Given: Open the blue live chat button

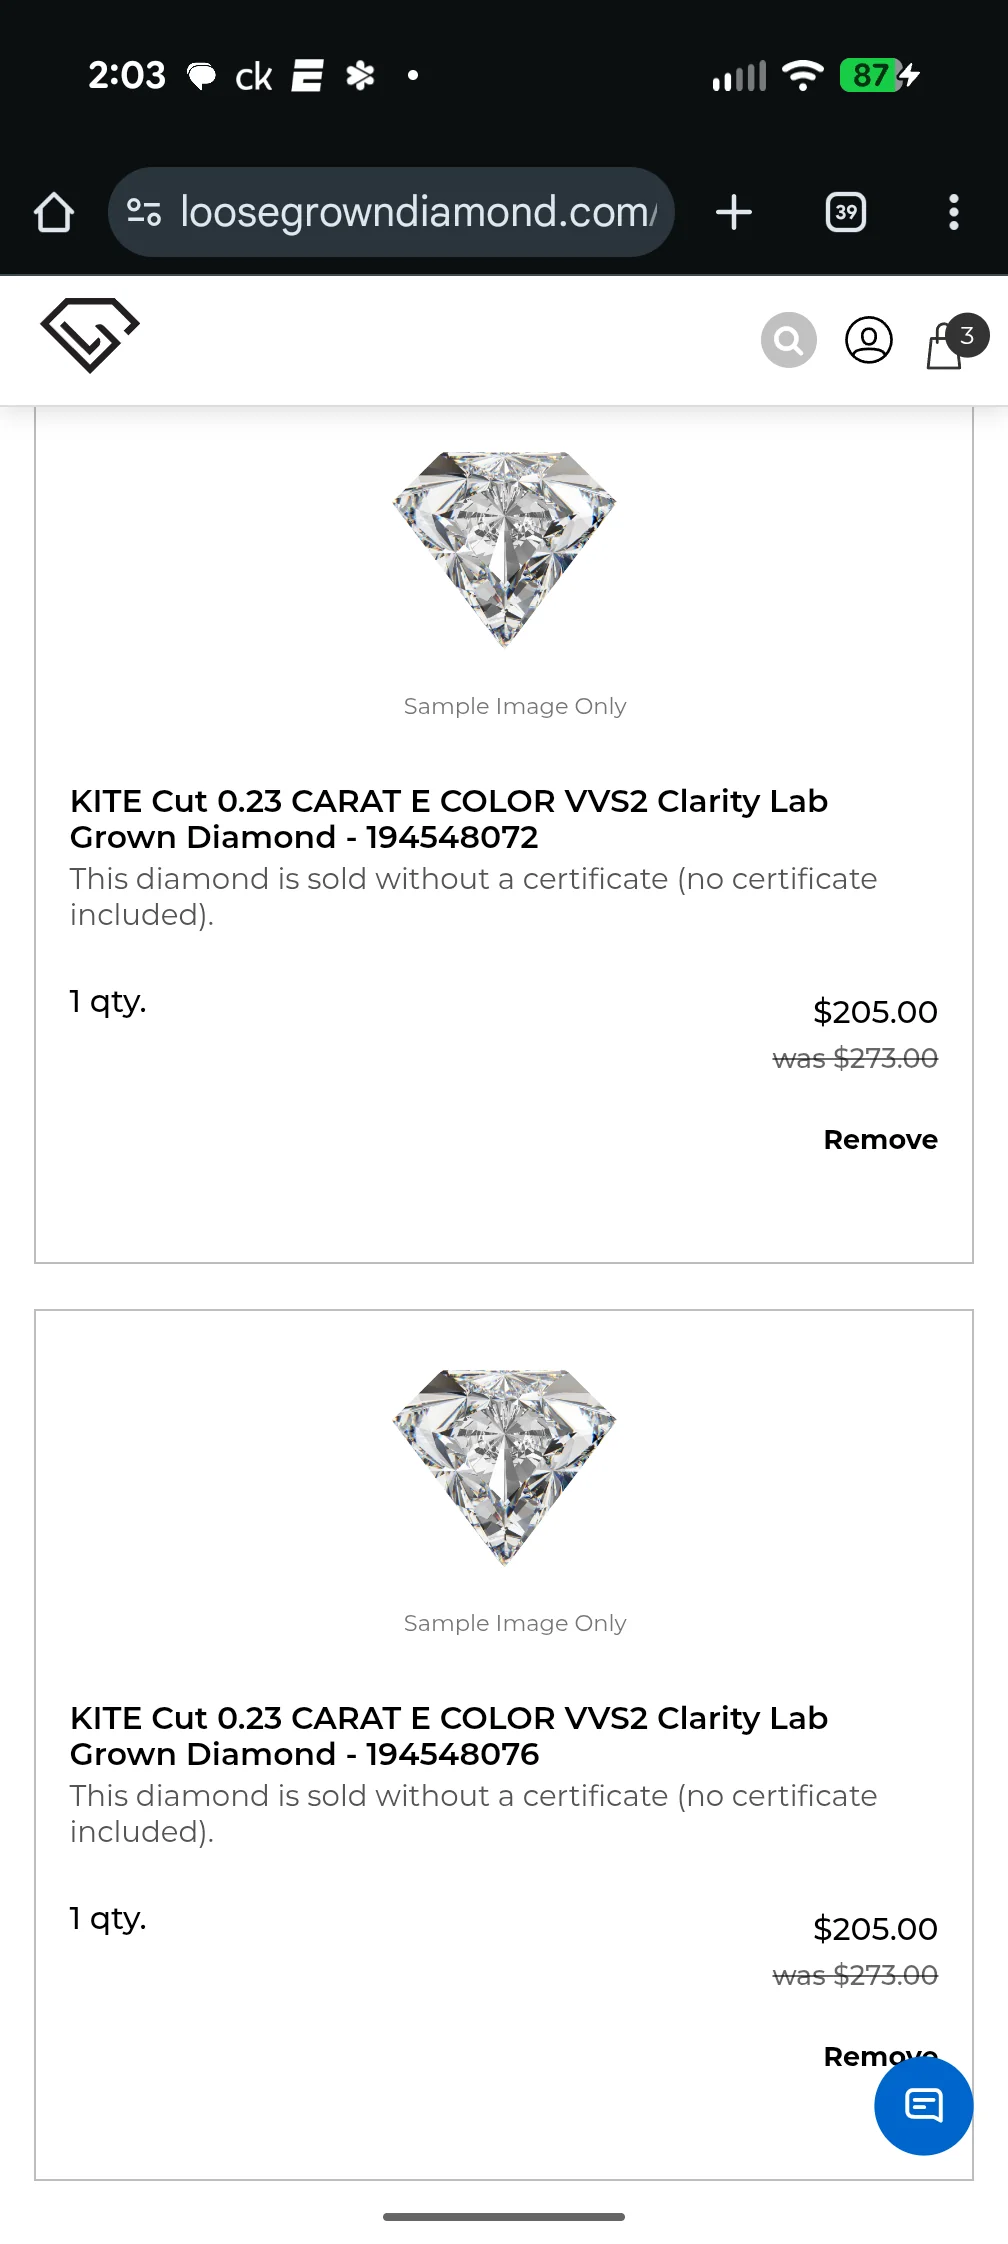Looking at the screenshot, I should [x=924, y=2105].
